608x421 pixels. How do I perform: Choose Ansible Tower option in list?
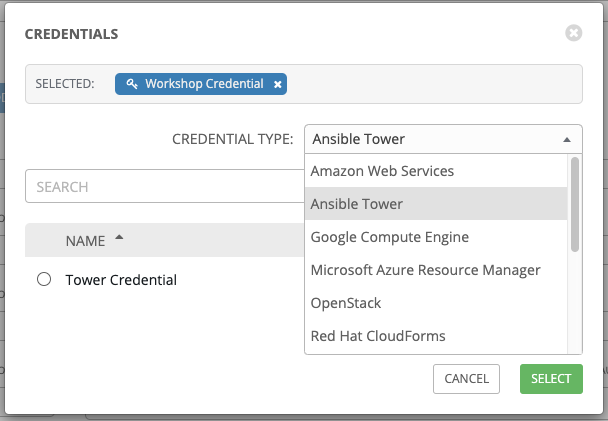(x=436, y=204)
